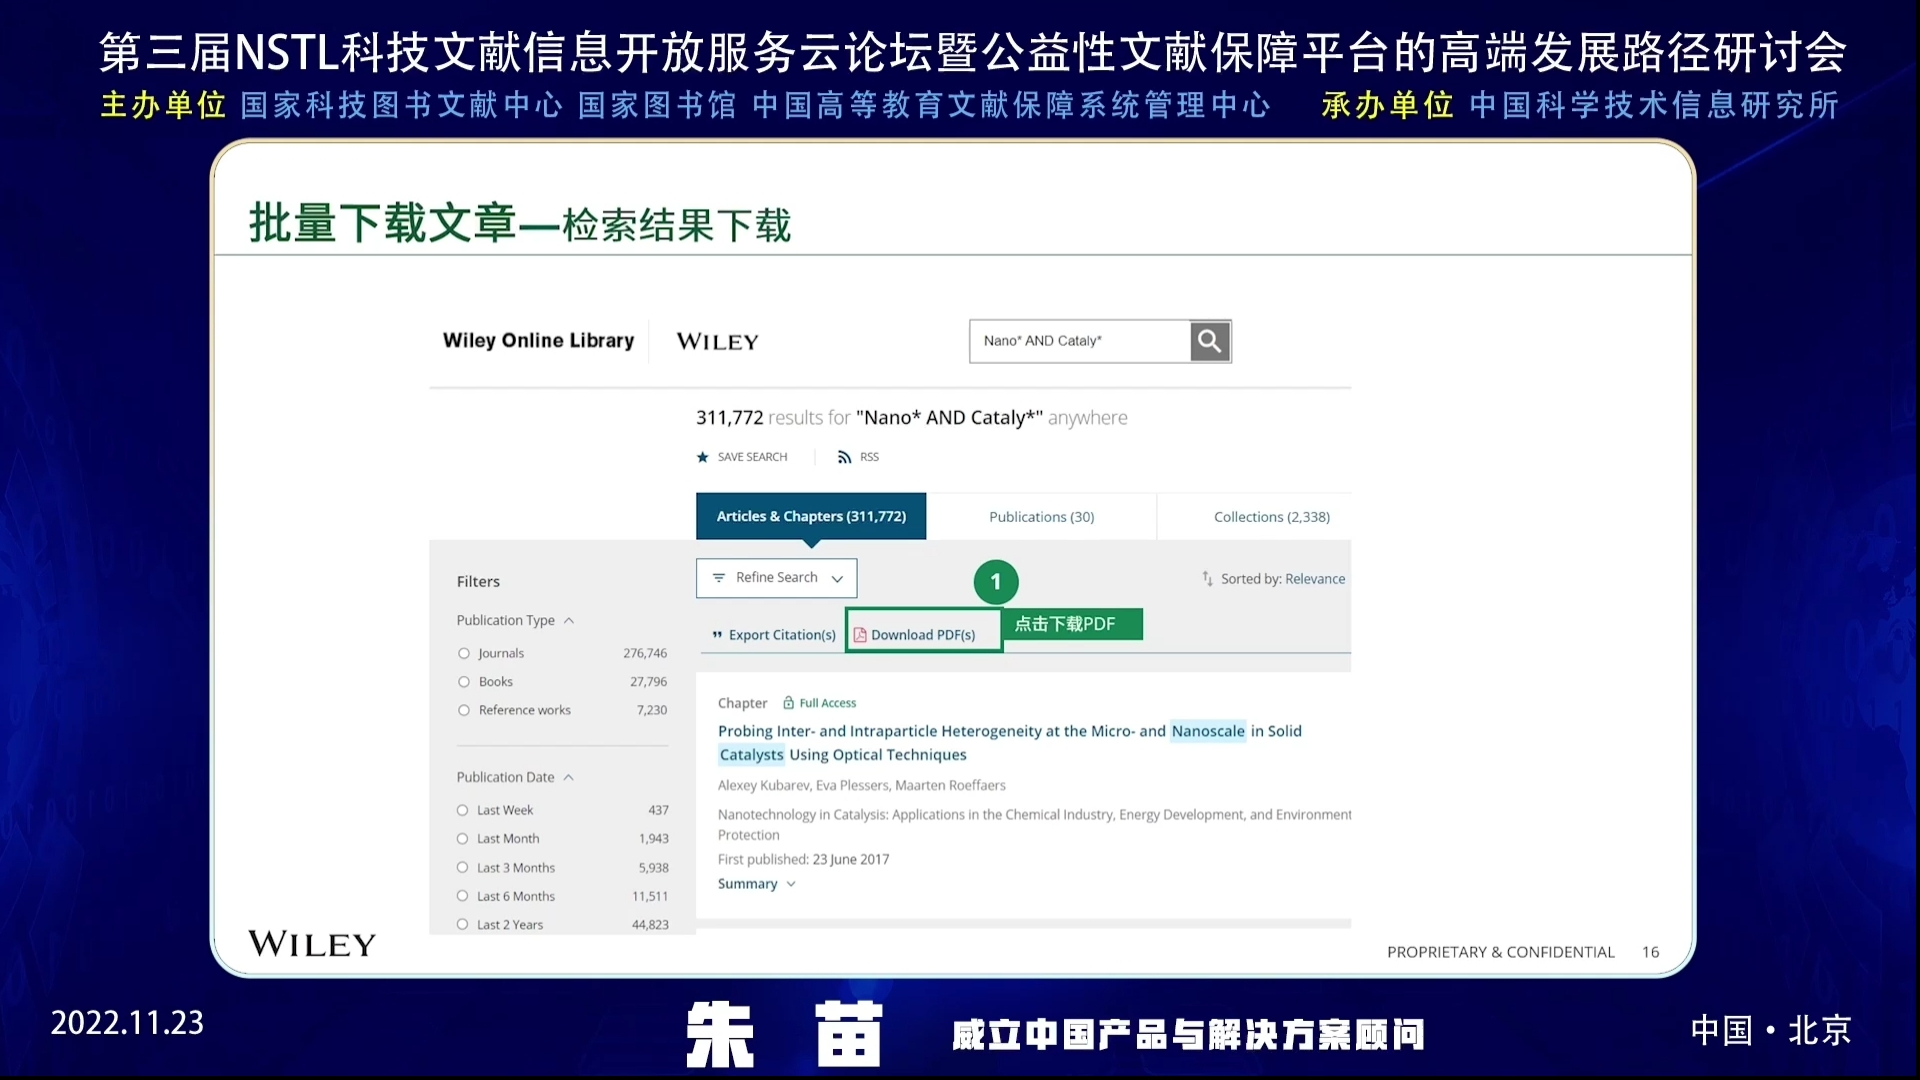Click the Save Search star icon
1920x1080 pixels.
(x=703, y=457)
